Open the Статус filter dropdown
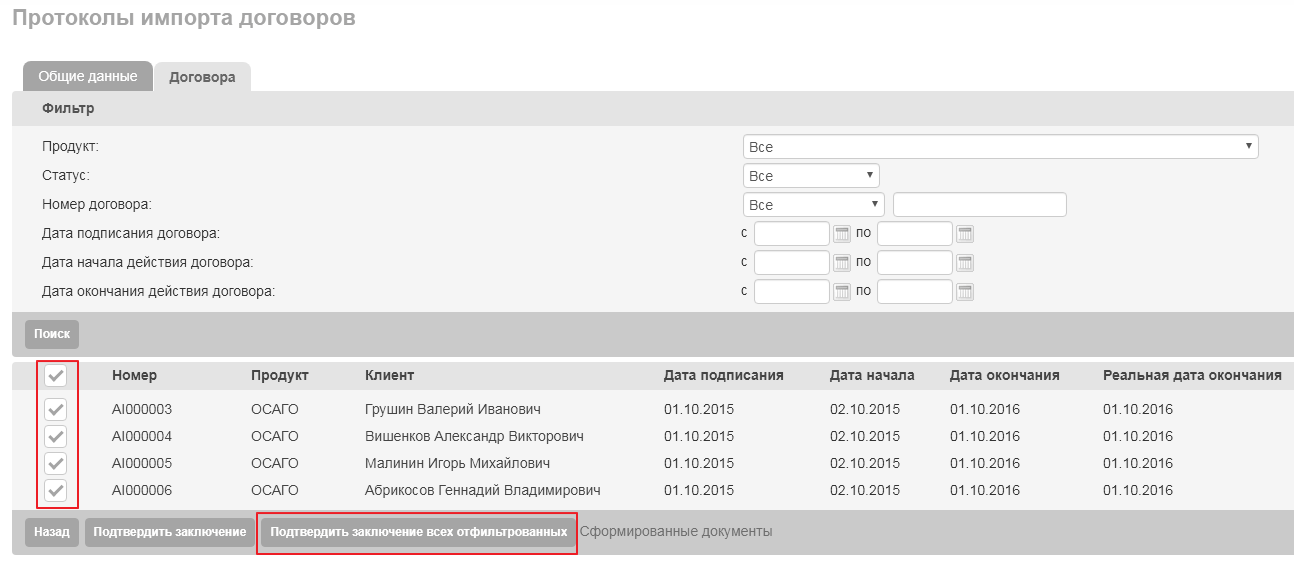1294x561 pixels. pos(811,176)
